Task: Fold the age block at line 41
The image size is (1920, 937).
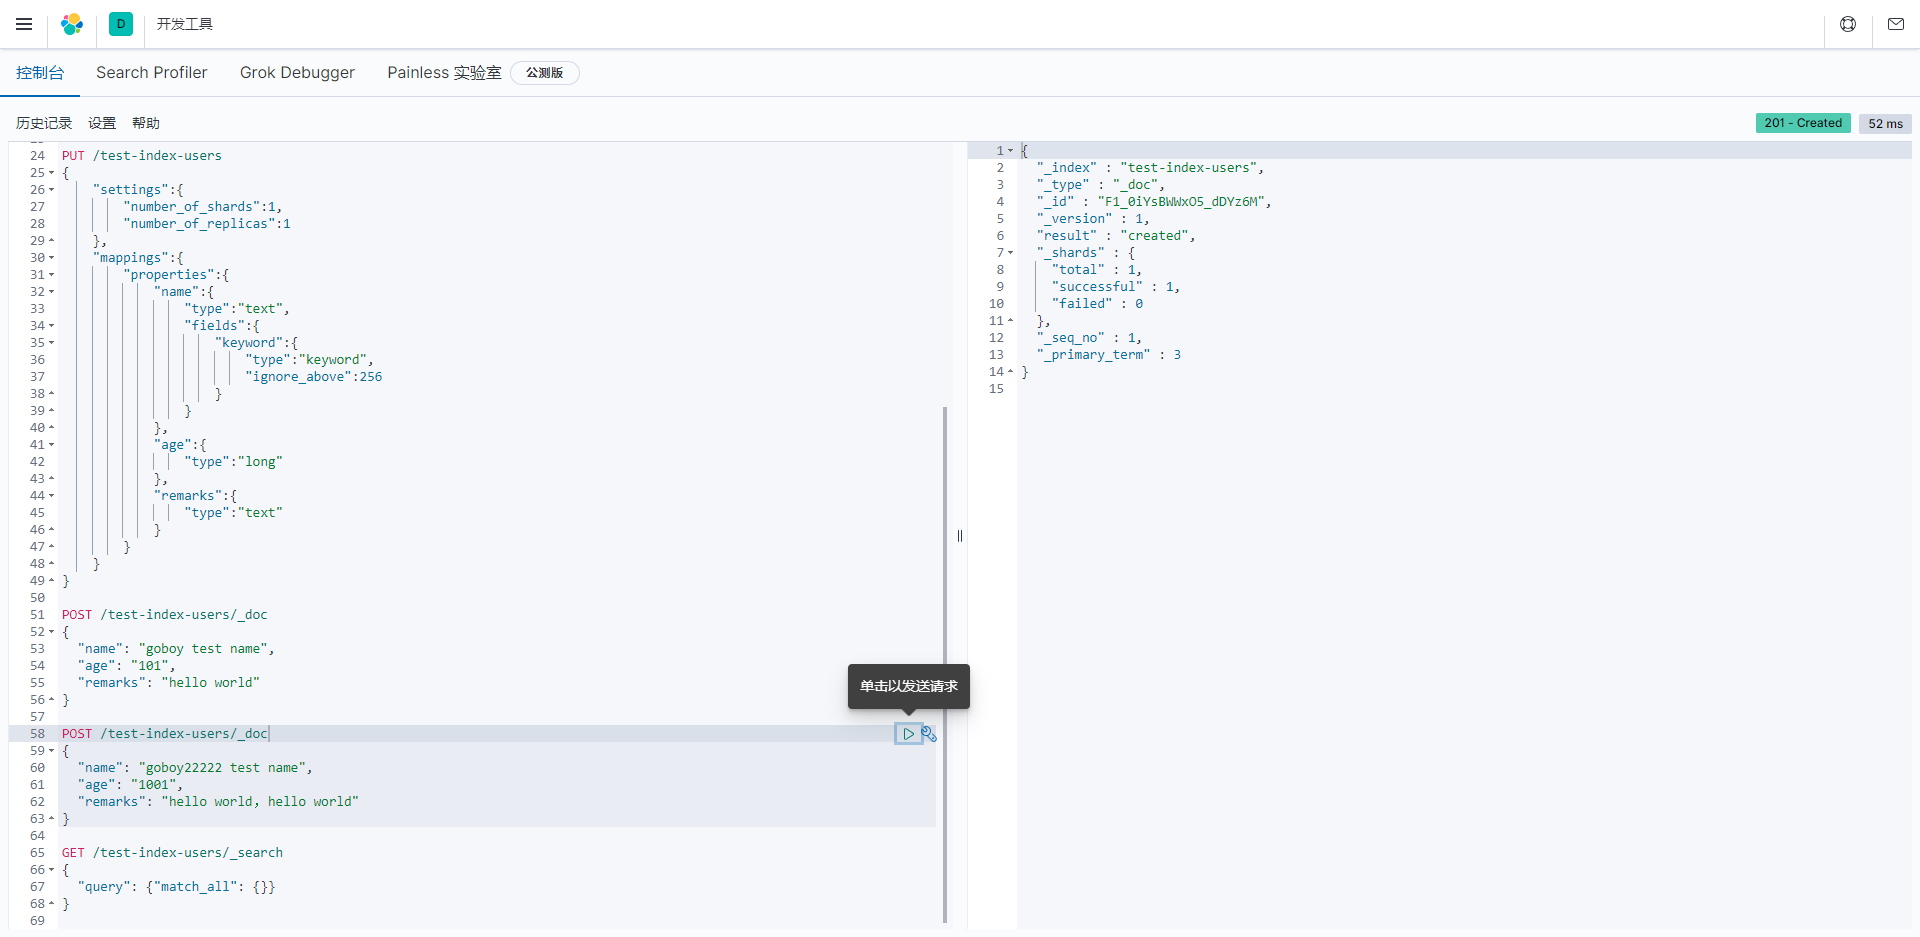Action: [x=52, y=445]
